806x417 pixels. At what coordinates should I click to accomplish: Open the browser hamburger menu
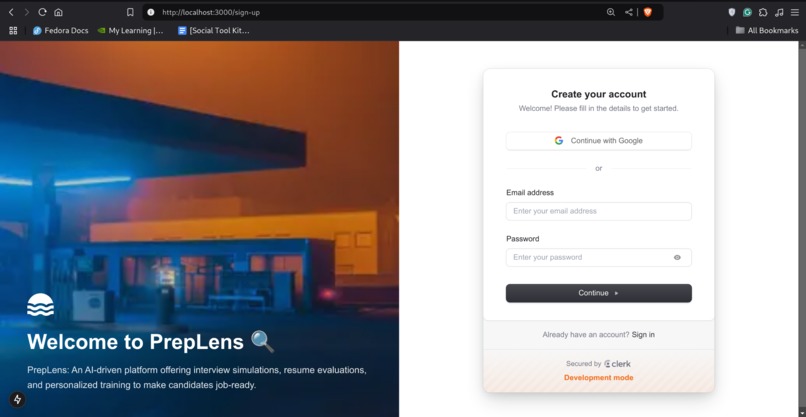(x=795, y=12)
